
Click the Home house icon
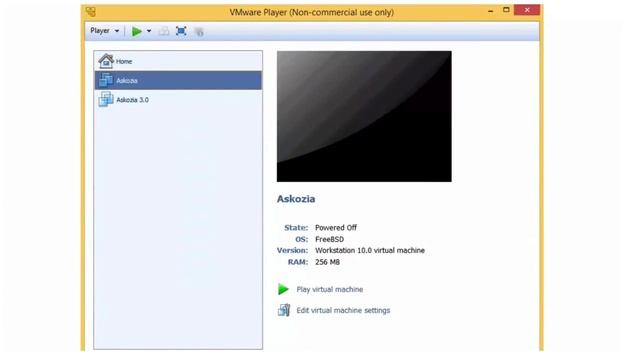[x=106, y=61]
